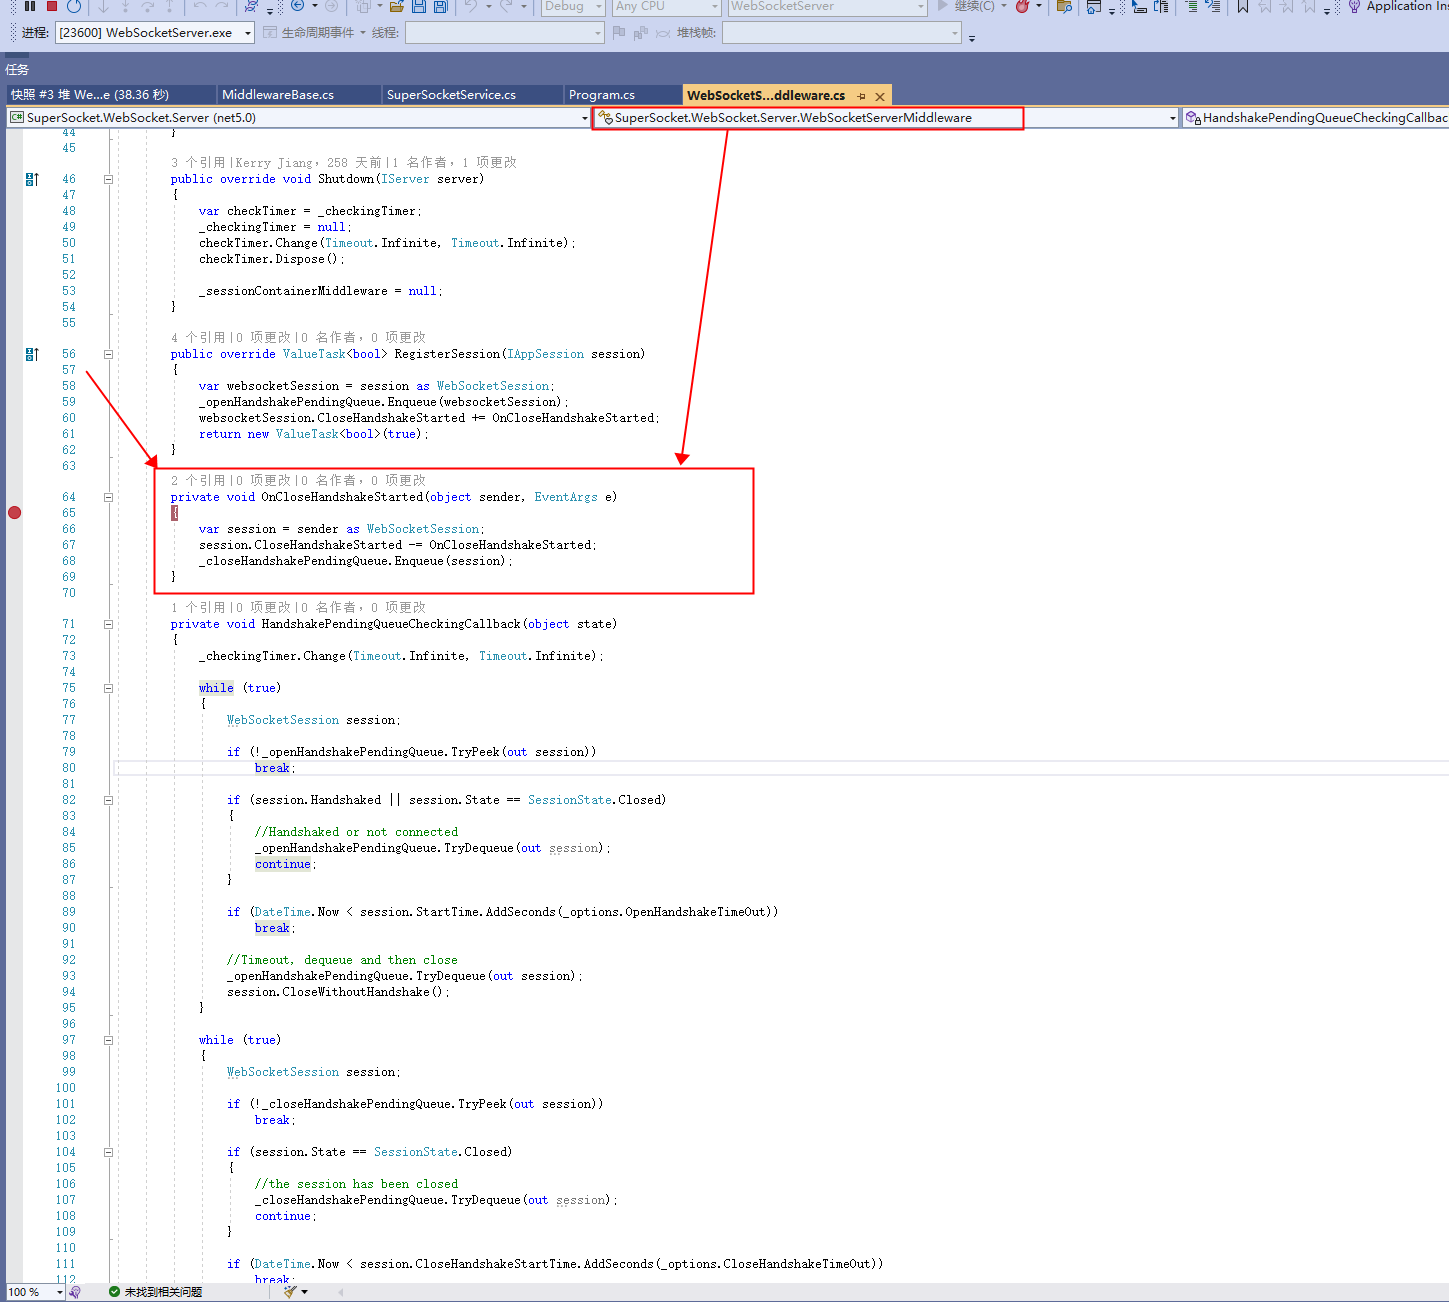Open the Find in Files icon
Screen dimensions: 1449x1302
click(x=1064, y=6)
